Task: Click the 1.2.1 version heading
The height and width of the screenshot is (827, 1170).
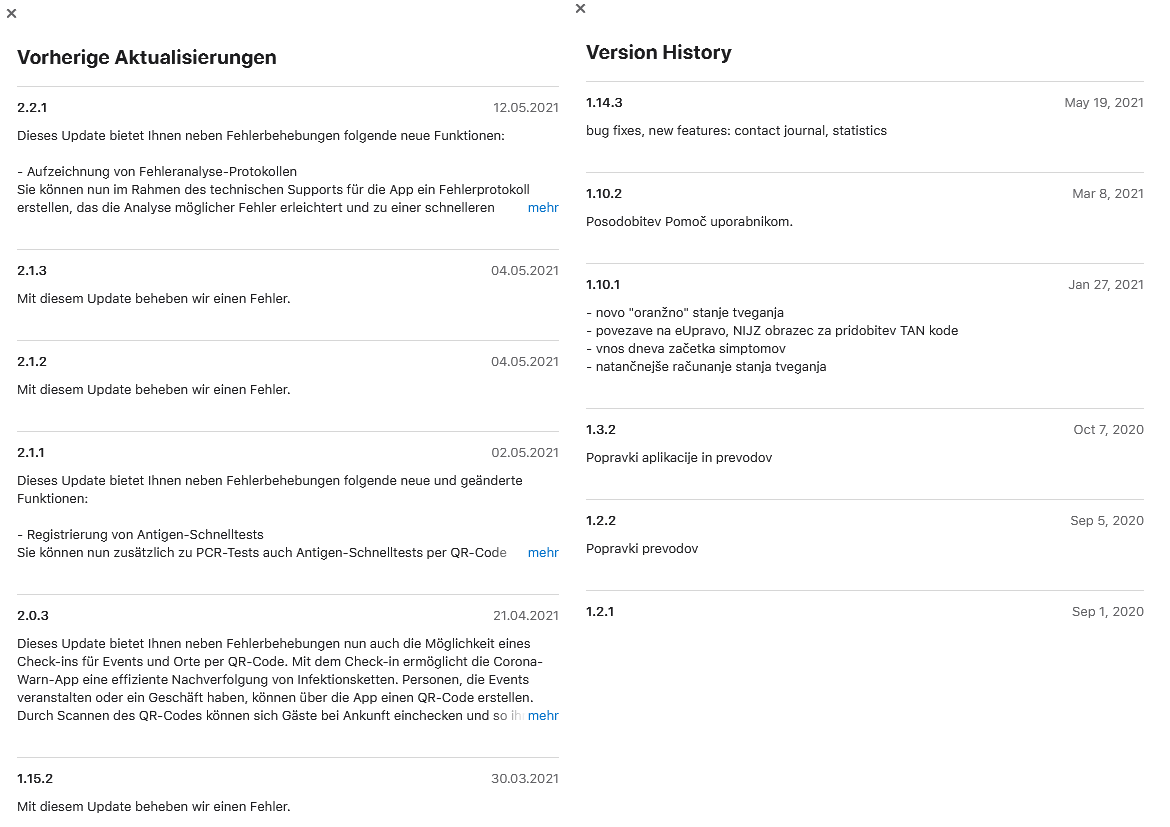Action: click(x=600, y=612)
